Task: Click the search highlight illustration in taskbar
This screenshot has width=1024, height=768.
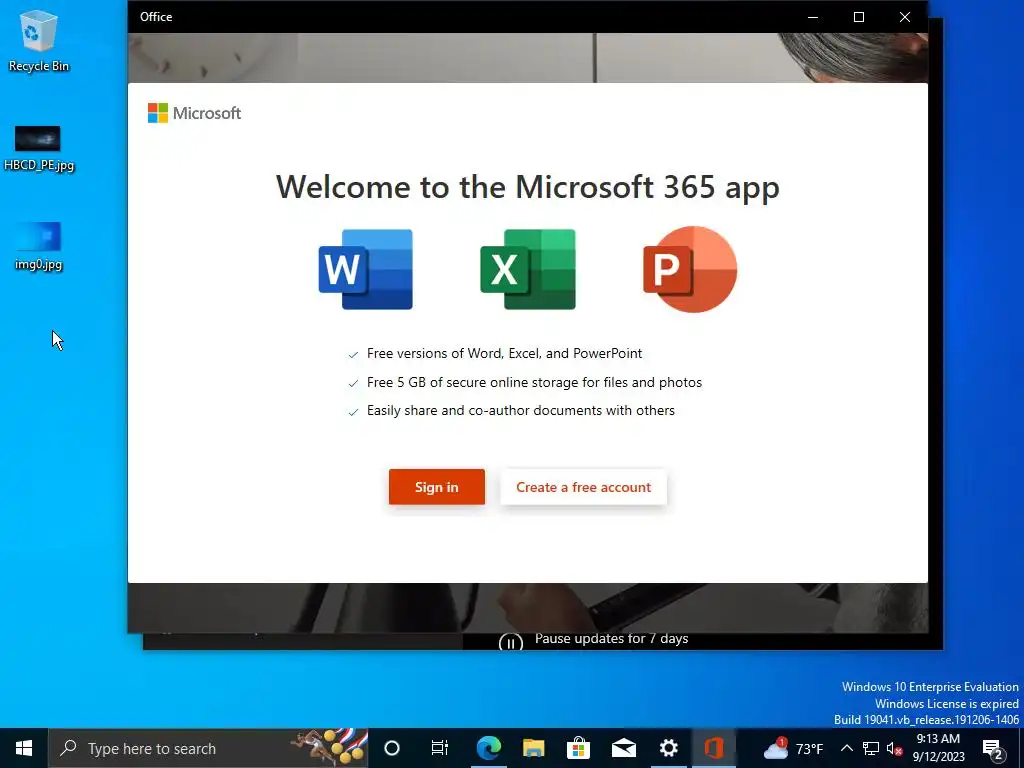Action: [x=329, y=748]
